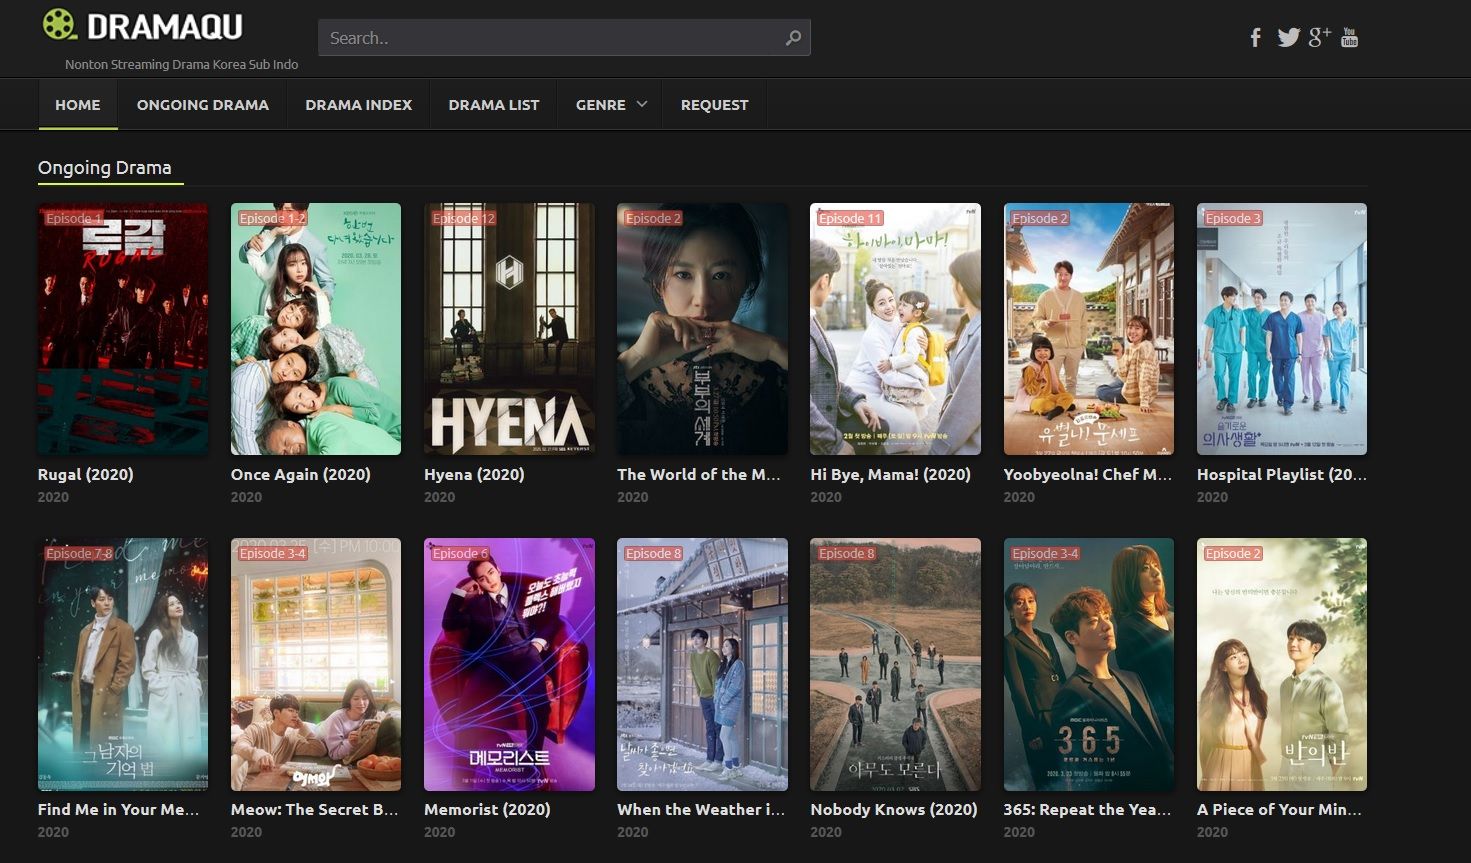
Task: Click the Episode 3 badge on Hospital Playlist
Action: click(1233, 218)
